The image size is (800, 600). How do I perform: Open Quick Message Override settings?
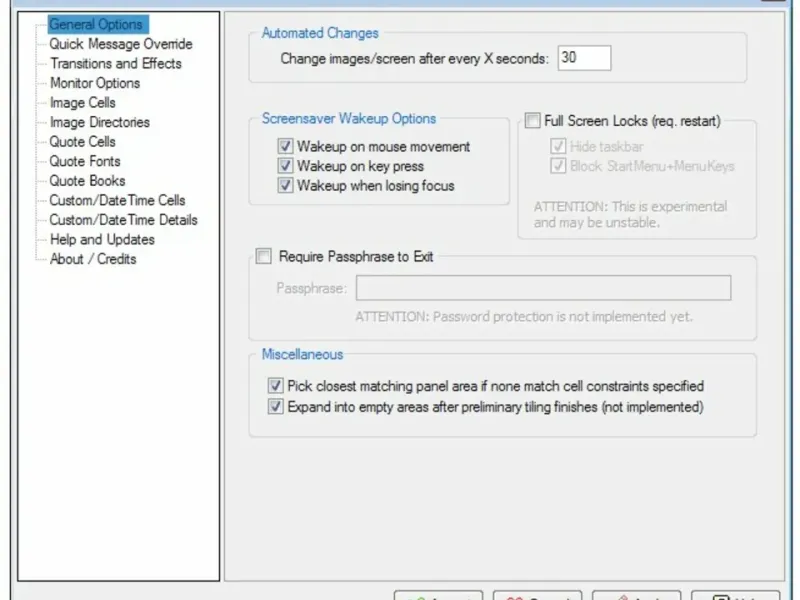(121, 44)
